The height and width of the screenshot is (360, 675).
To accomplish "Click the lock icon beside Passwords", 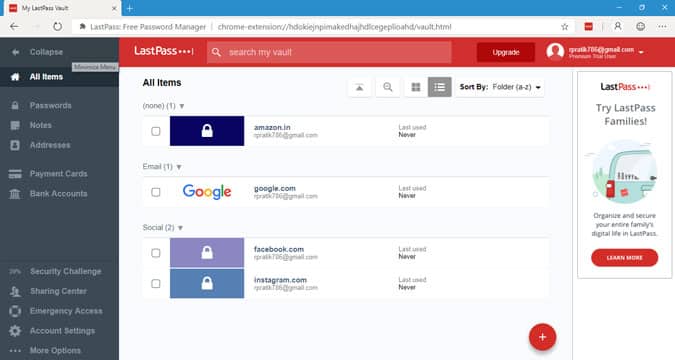I will click(15, 106).
